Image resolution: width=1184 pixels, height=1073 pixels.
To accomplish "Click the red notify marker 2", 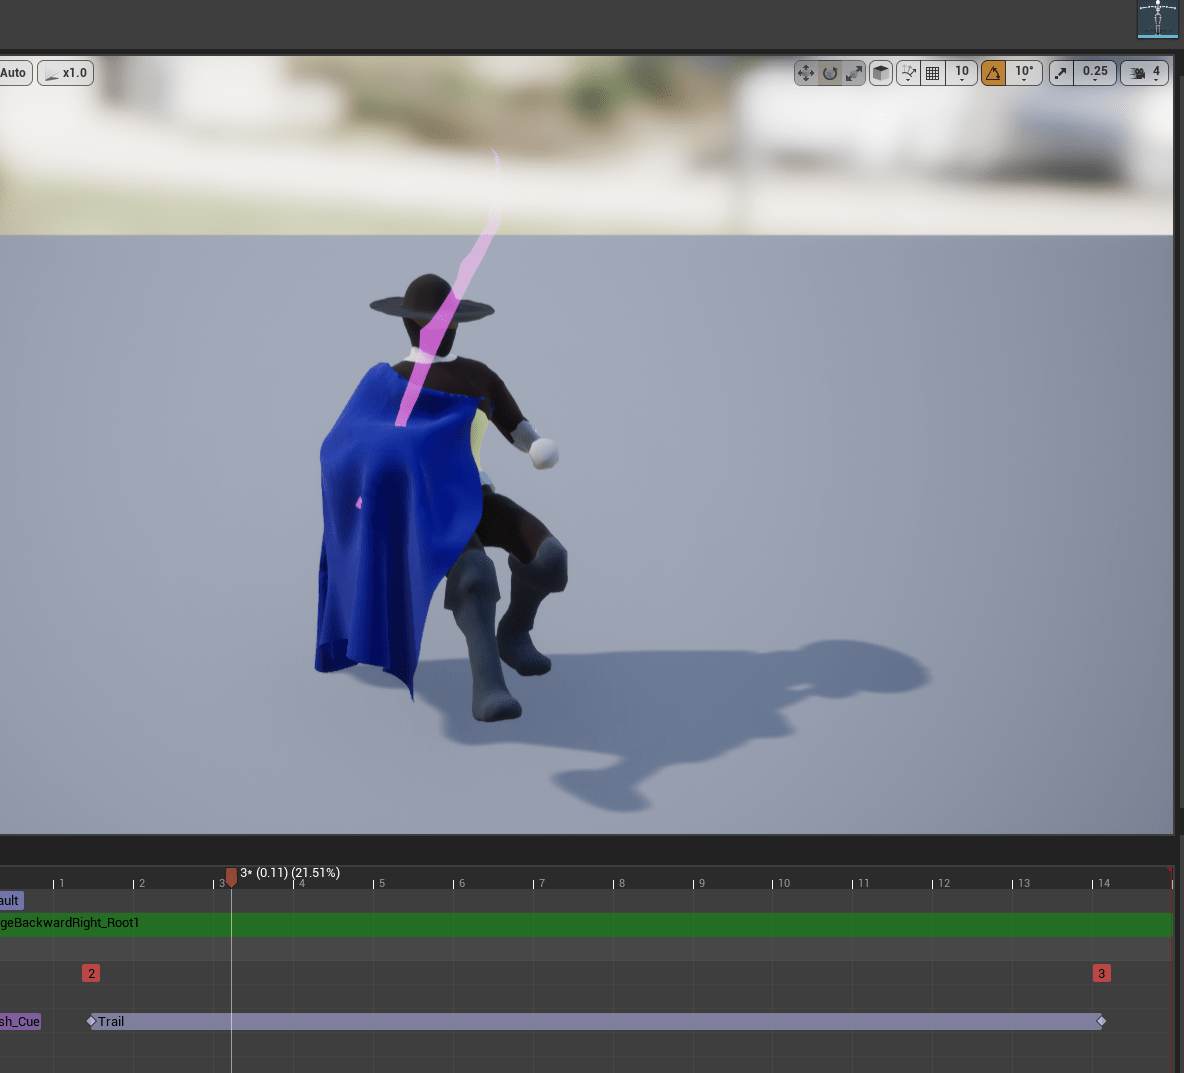I will pos(91,973).
